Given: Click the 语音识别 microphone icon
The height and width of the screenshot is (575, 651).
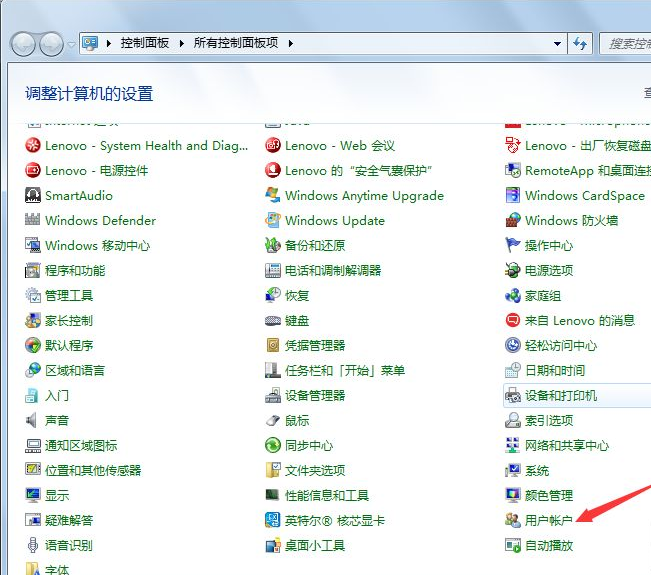Looking at the screenshot, I should pyautogui.click(x=33, y=545).
